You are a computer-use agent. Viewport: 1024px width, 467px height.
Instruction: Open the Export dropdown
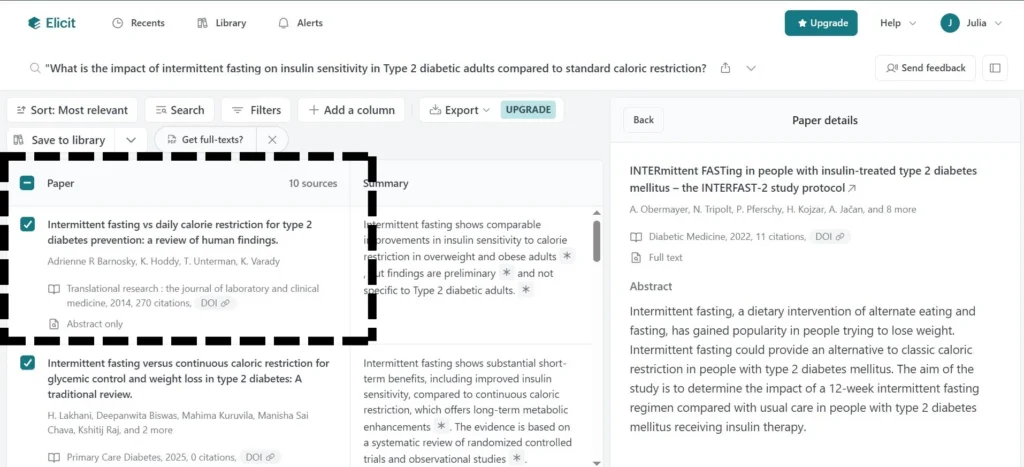click(459, 110)
